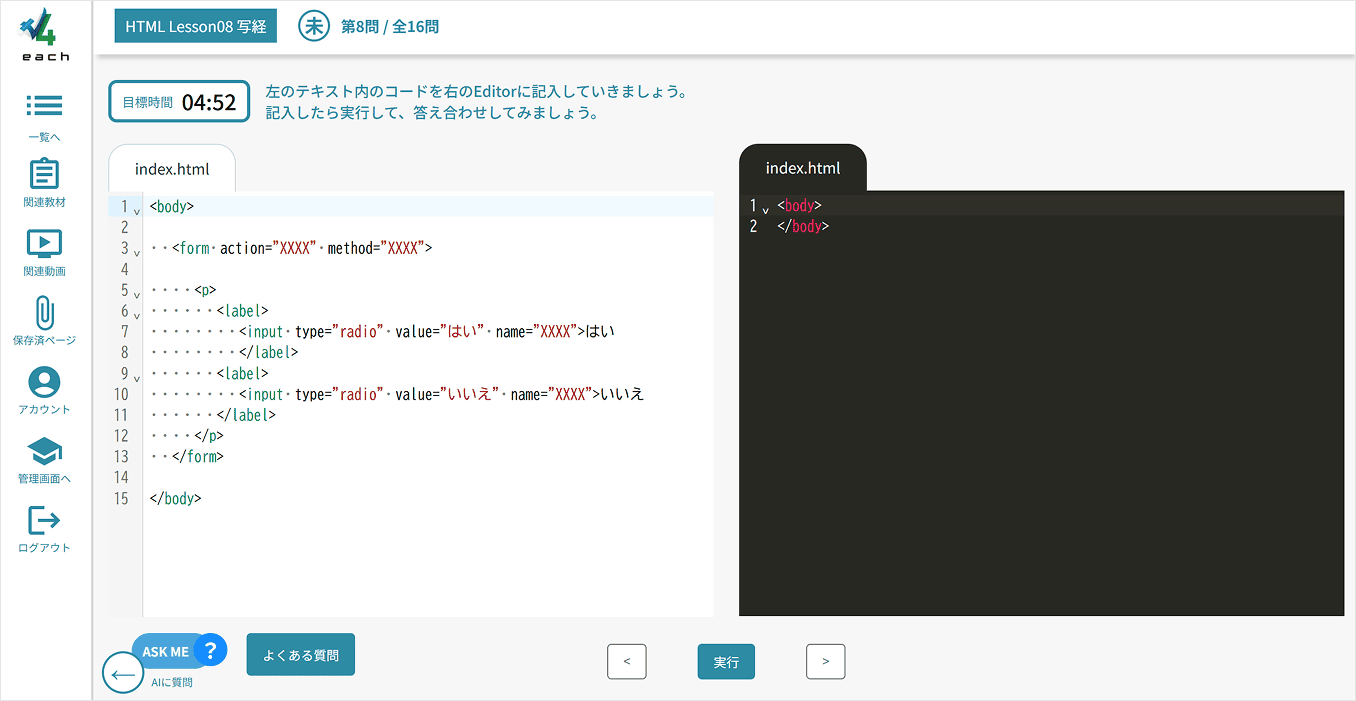Click the 目標時間 04:52 timer box

[x=179, y=101]
